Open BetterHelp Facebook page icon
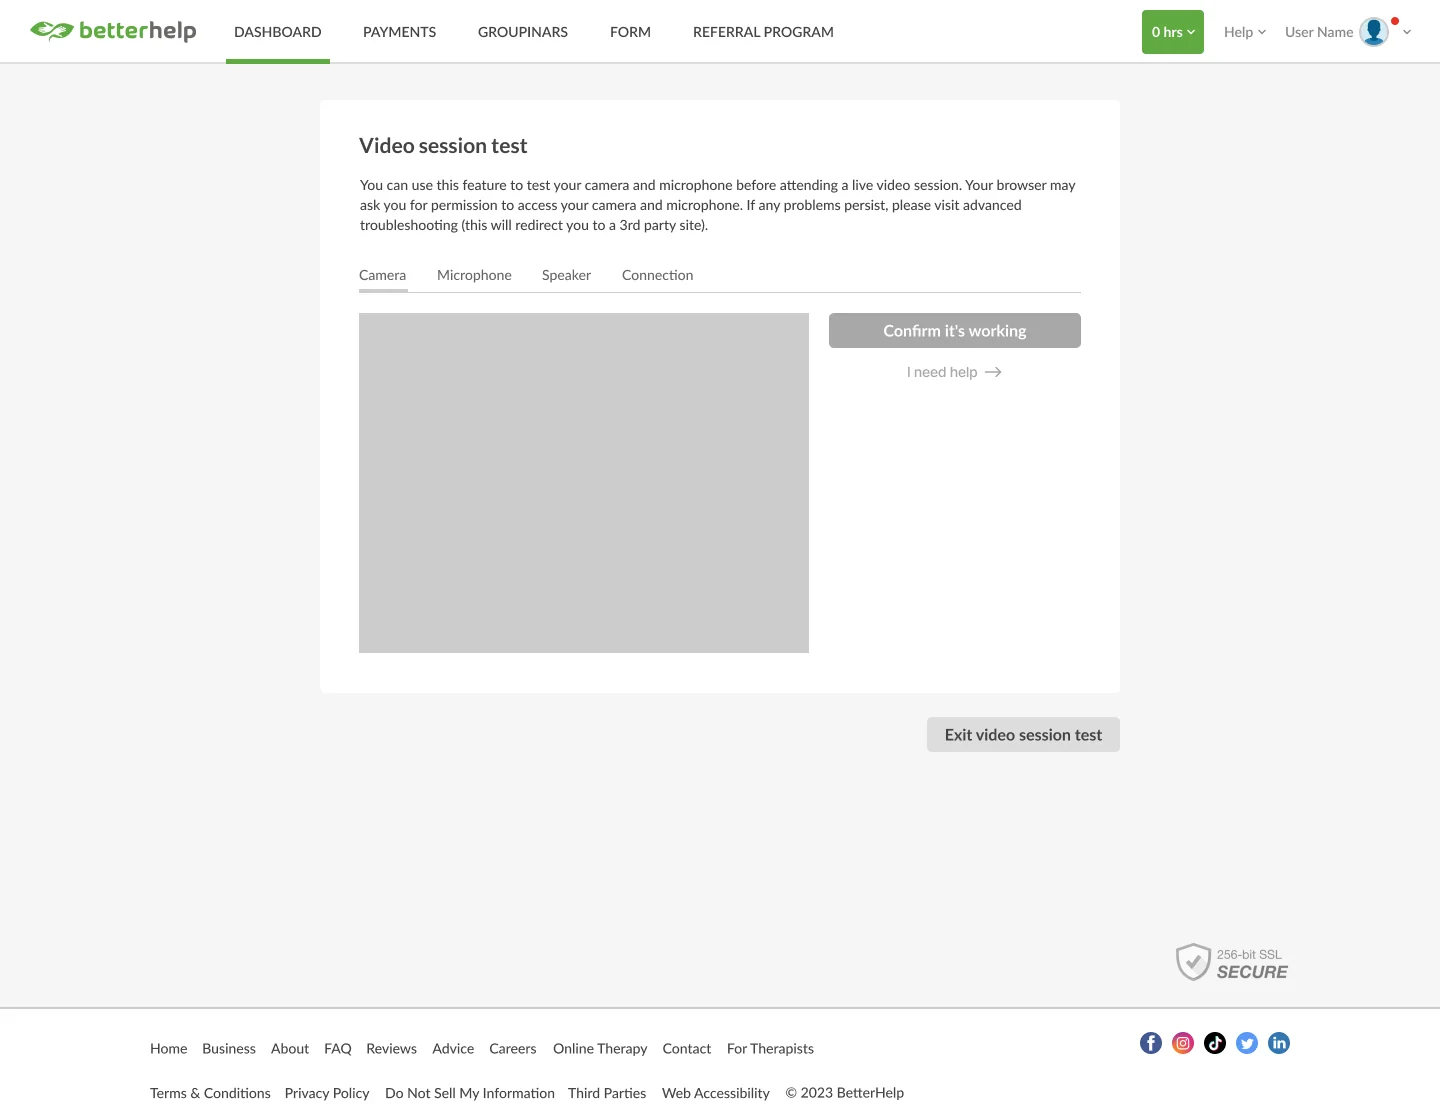1440x1117 pixels. [1151, 1043]
